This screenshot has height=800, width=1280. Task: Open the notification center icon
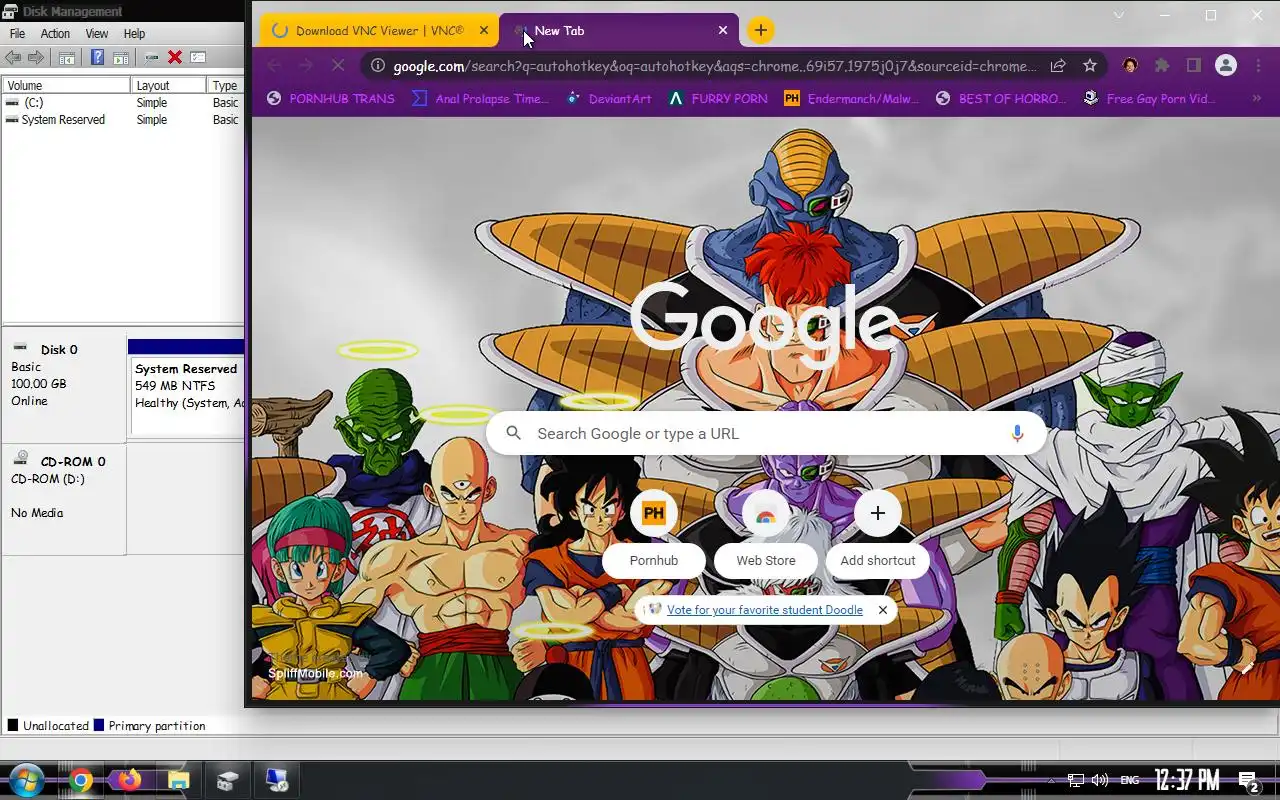tap(1249, 781)
